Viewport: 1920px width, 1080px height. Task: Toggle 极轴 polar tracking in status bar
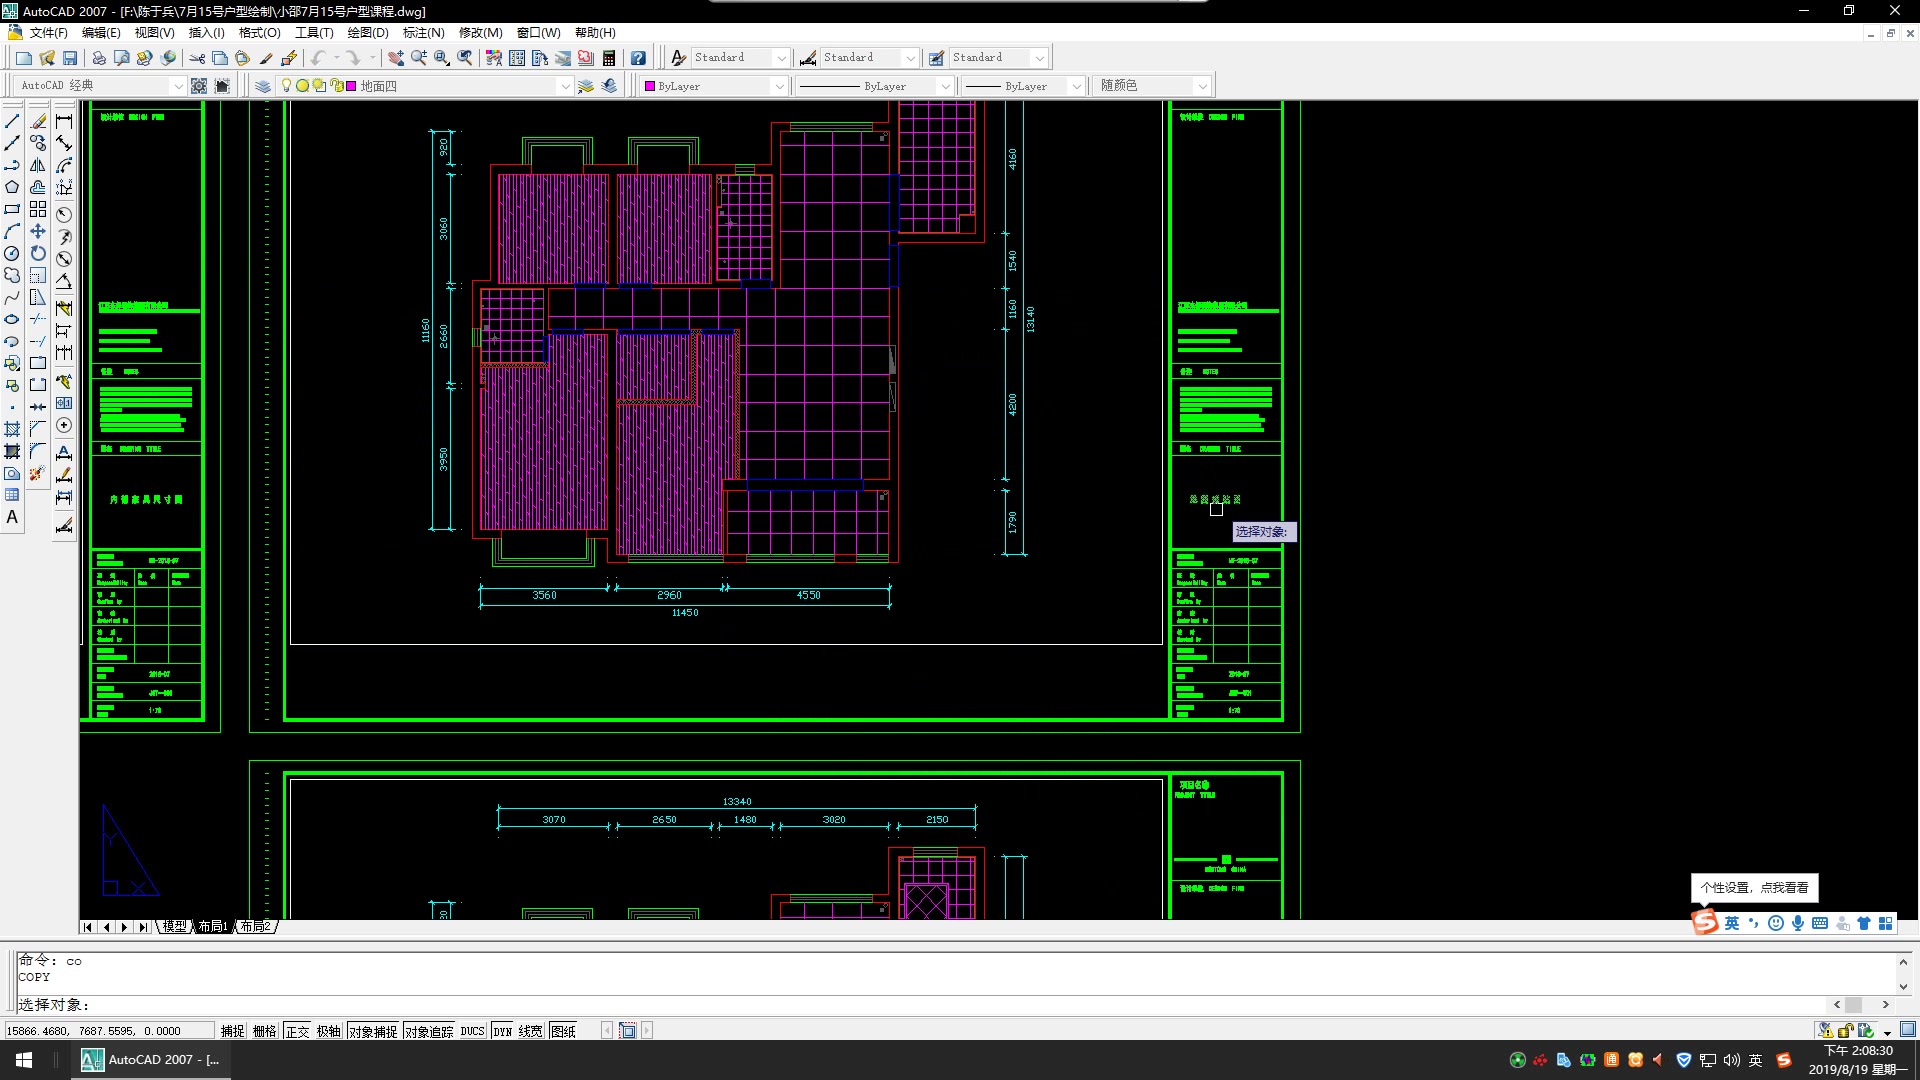(329, 1031)
